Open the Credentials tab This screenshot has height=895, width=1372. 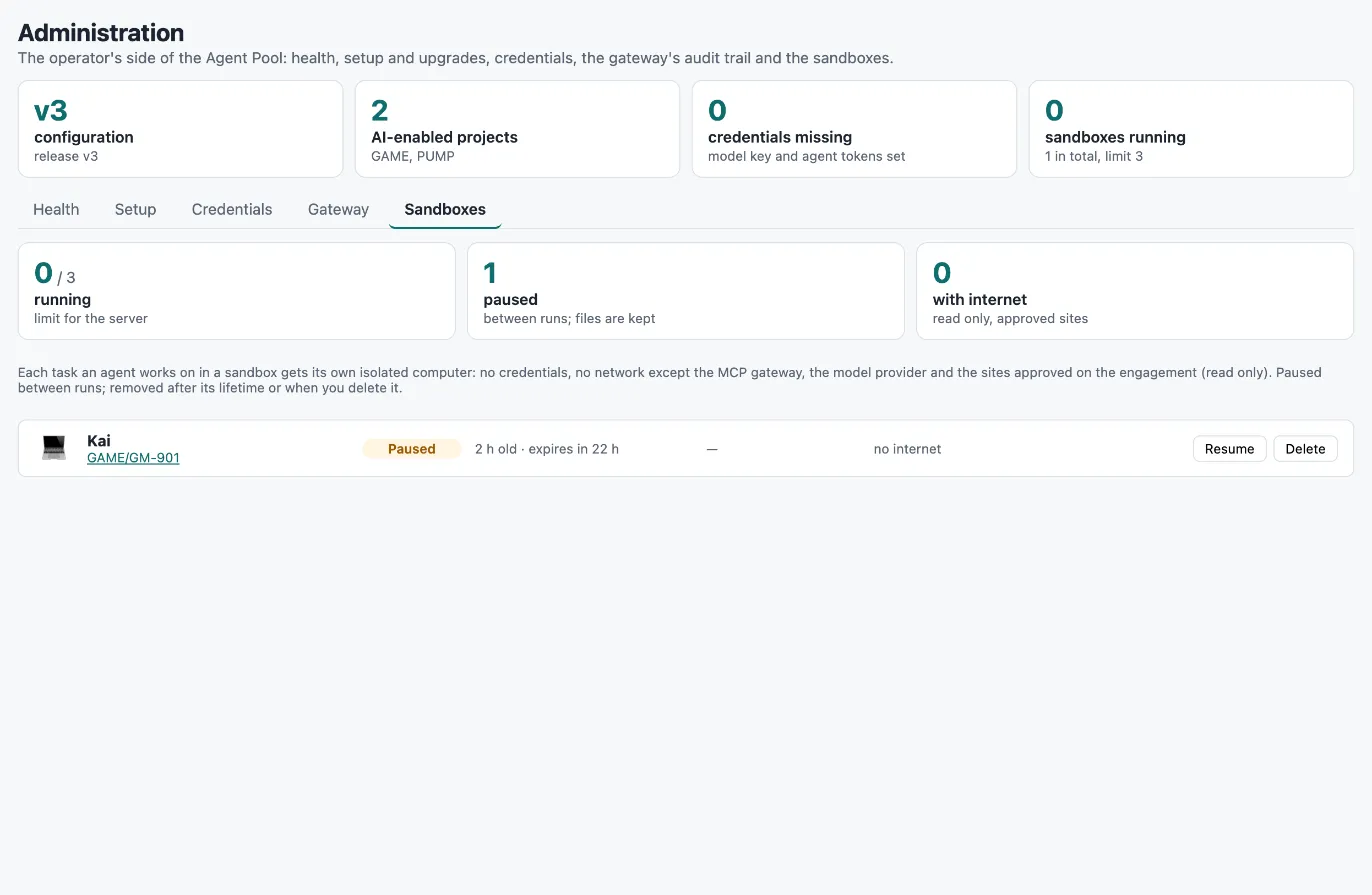[x=232, y=209]
